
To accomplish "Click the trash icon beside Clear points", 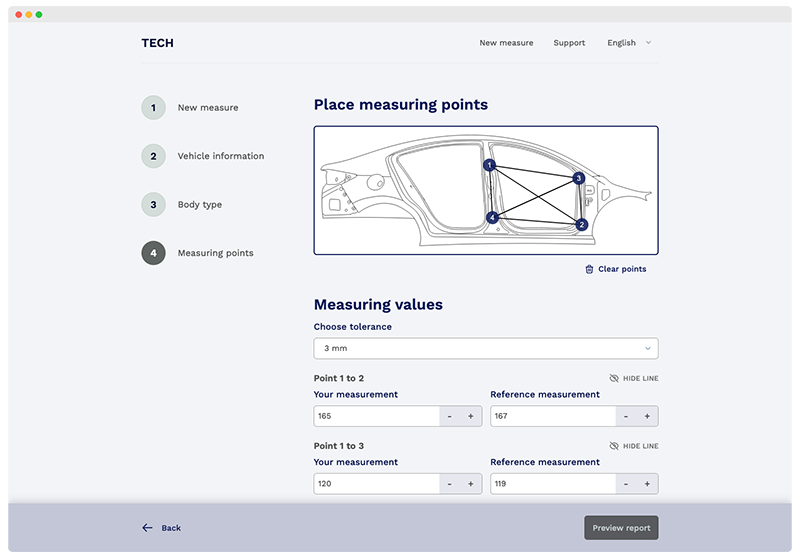I will [x=589, y=269].
